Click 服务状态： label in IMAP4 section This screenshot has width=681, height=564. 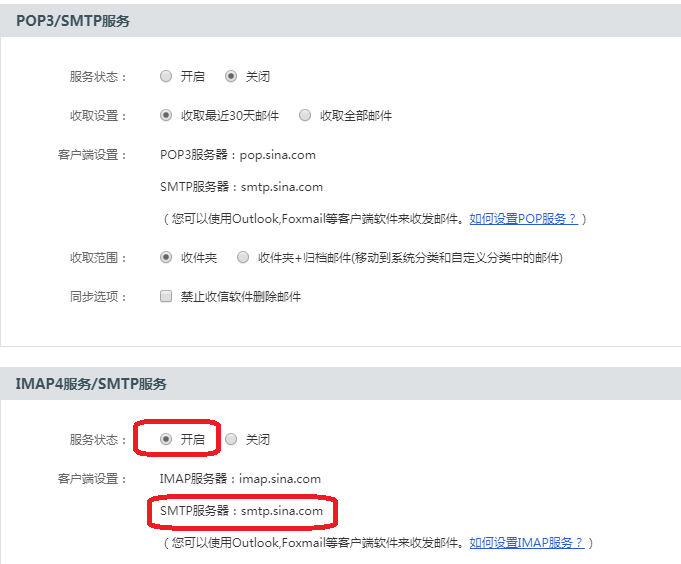[98, 440]
